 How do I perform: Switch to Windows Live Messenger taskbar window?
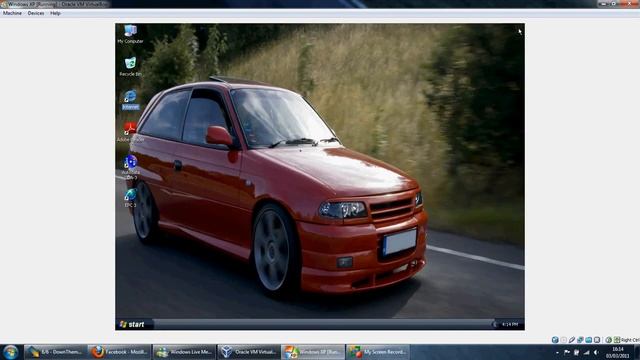184,352
